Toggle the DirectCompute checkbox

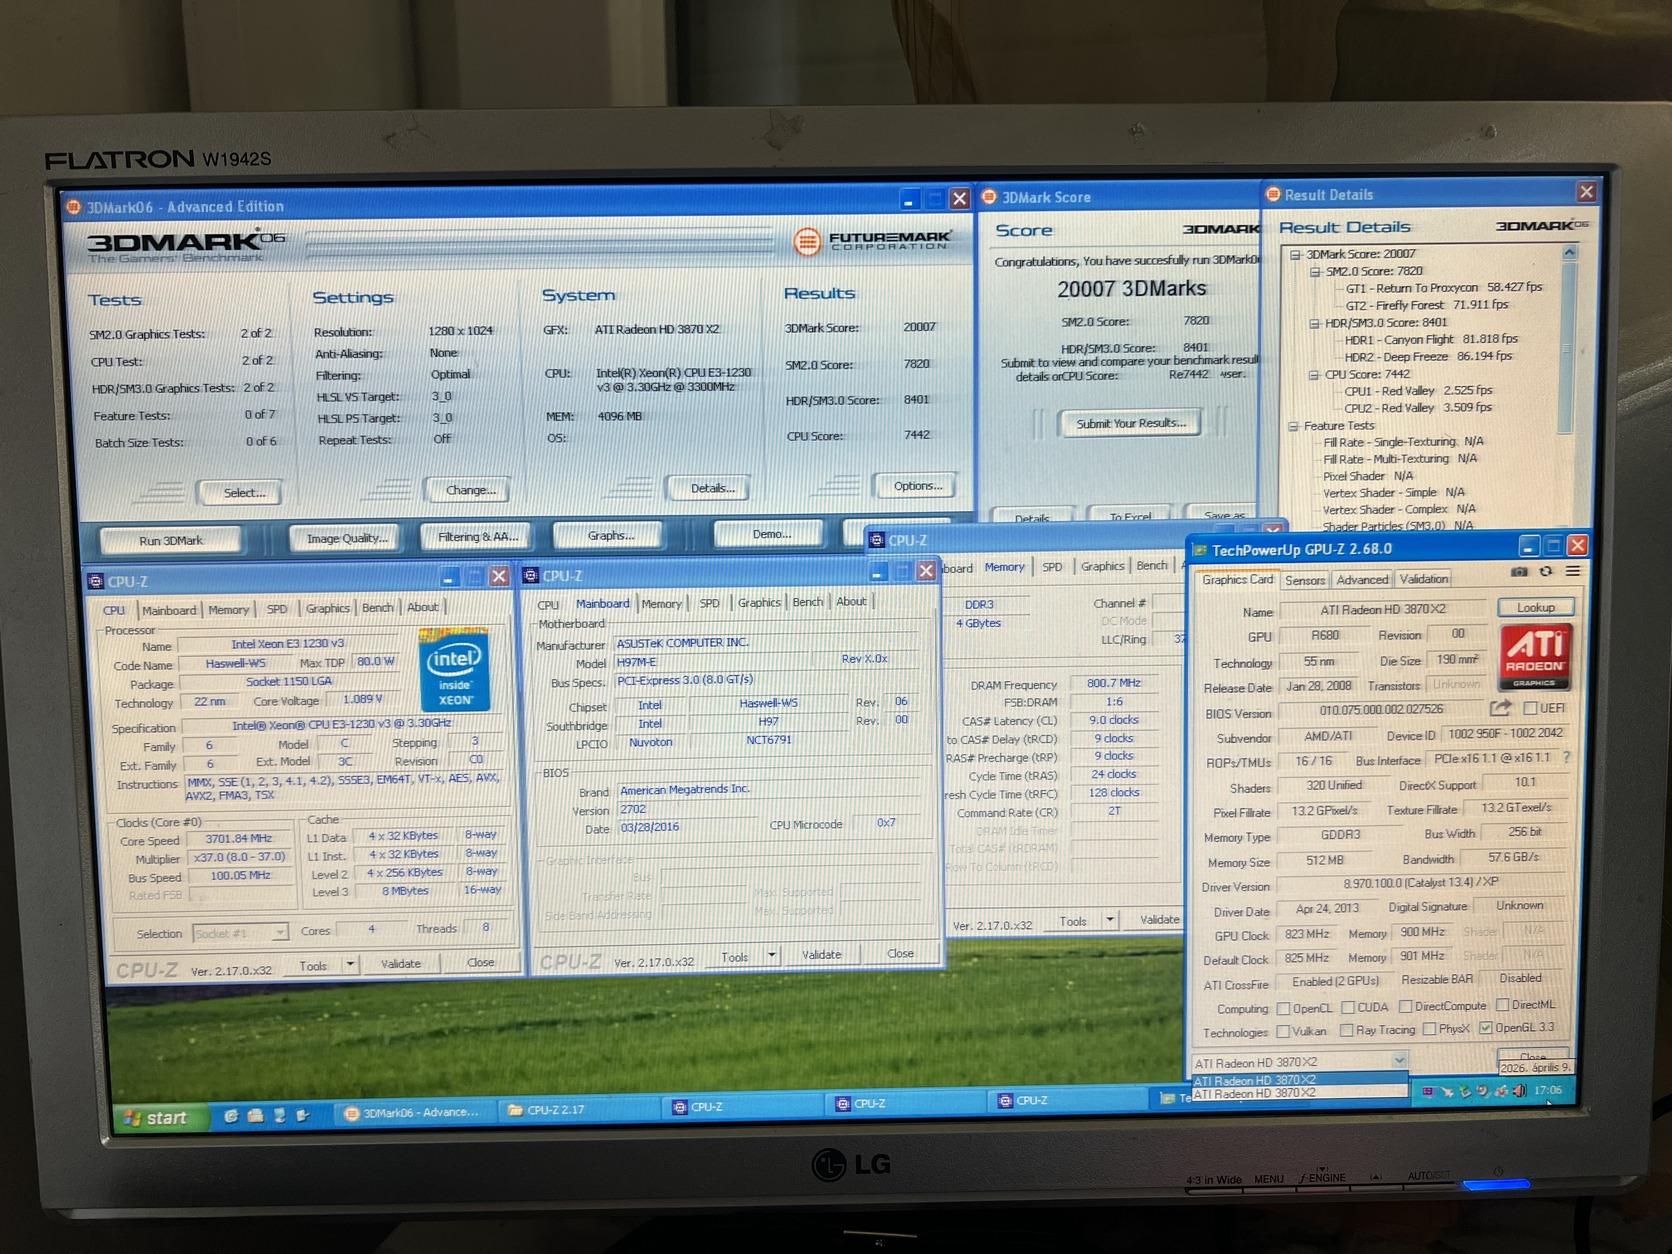1406,1006
